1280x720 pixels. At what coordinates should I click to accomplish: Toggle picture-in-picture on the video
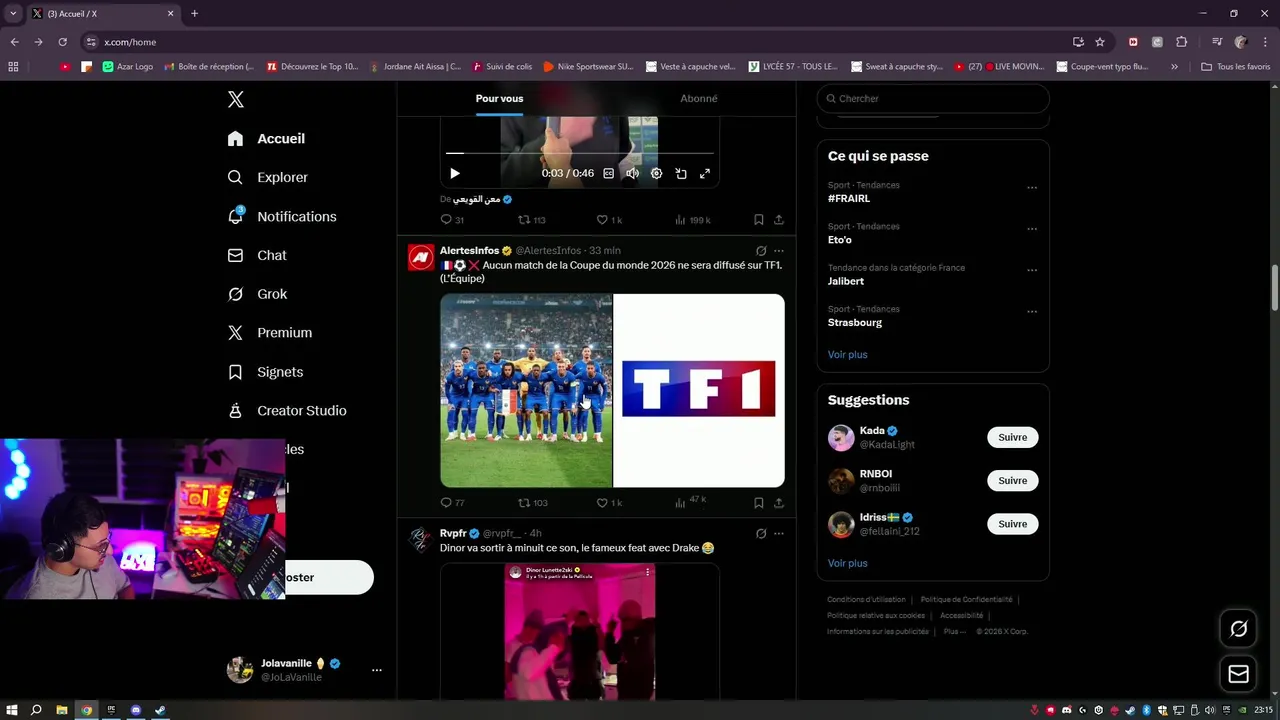click(x=681, y=173)
